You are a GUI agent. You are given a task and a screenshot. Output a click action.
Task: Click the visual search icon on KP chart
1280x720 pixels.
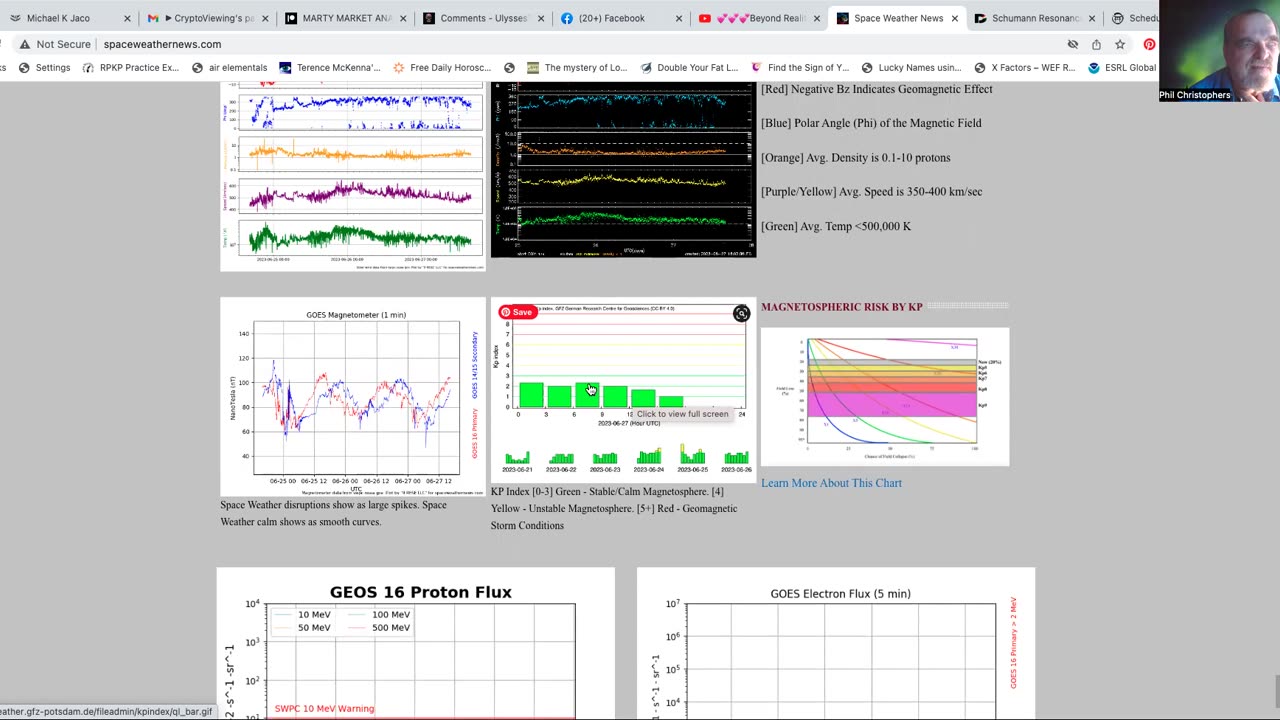coord(741,314)
